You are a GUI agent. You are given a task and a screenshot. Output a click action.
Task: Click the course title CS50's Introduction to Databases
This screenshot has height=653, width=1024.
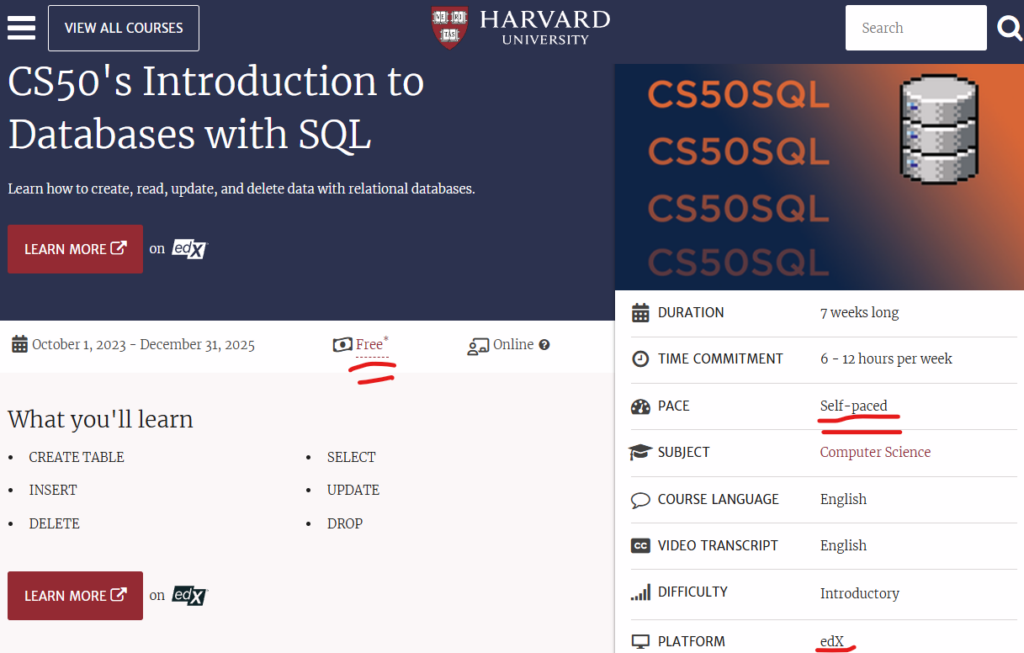coord(216,108)
